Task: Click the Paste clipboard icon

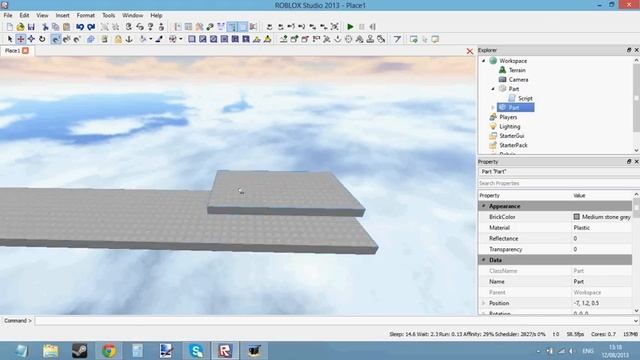Action: (x=67, y=27)
